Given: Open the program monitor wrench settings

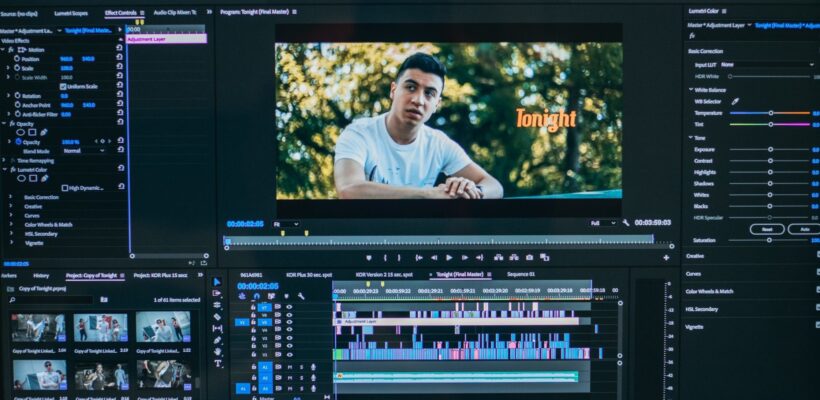Looking at the screenshot, I should coord(626,223).
